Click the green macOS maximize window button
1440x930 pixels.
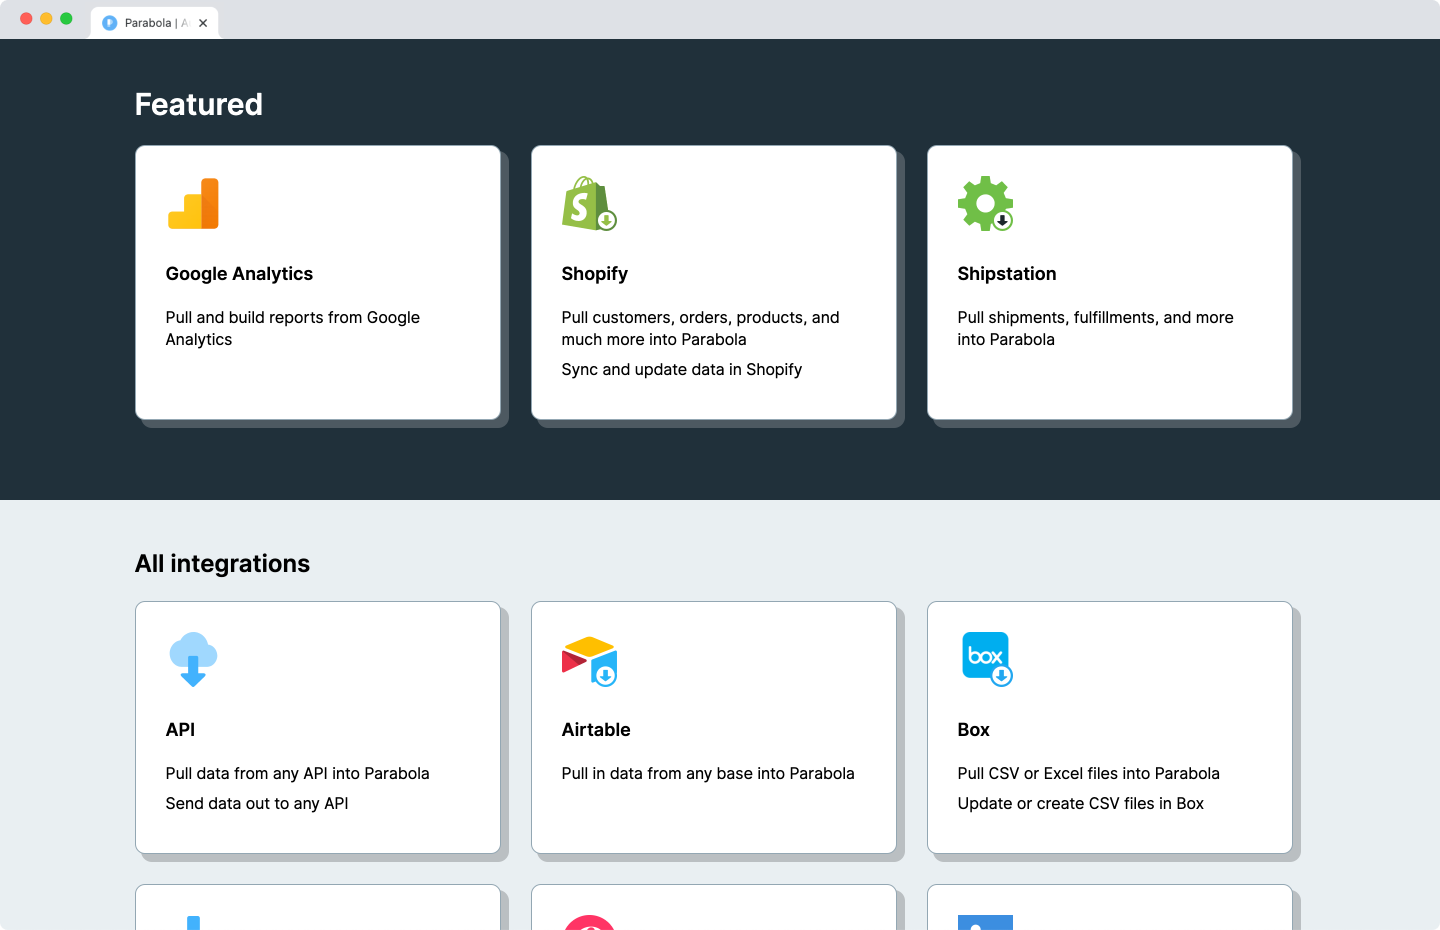coord(66,19)
